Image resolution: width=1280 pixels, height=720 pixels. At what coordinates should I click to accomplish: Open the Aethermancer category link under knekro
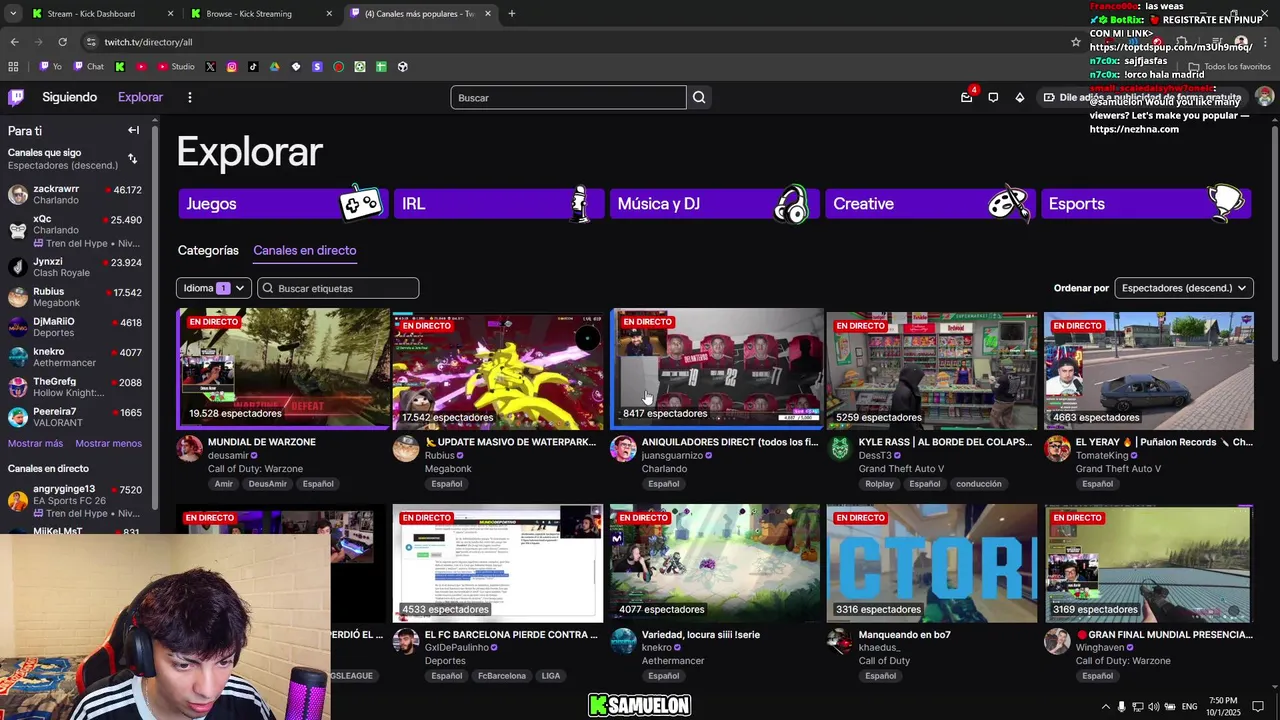pyautogui.click(x=673, y=661)
